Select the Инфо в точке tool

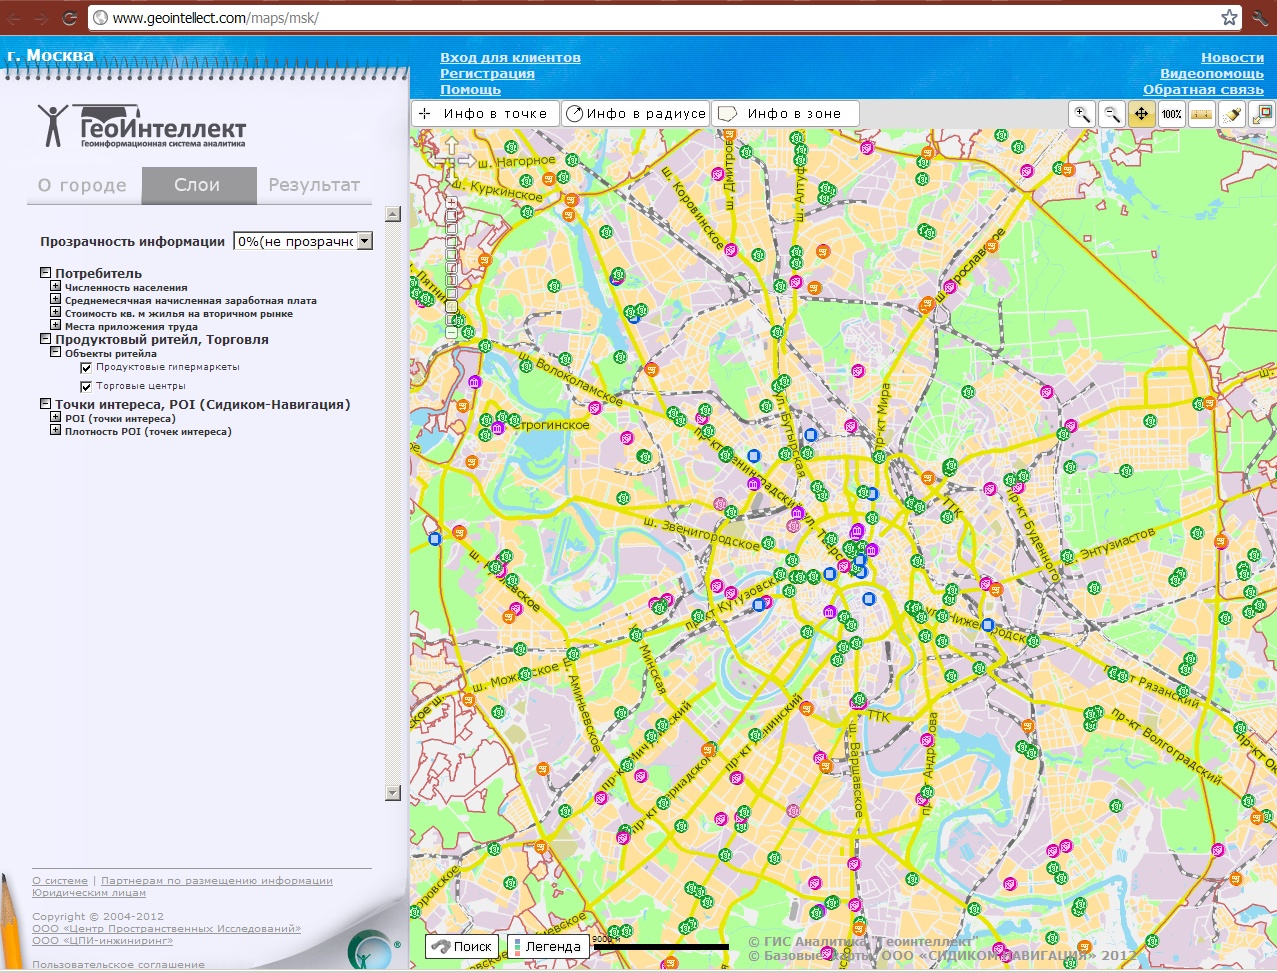coord(485,114)
